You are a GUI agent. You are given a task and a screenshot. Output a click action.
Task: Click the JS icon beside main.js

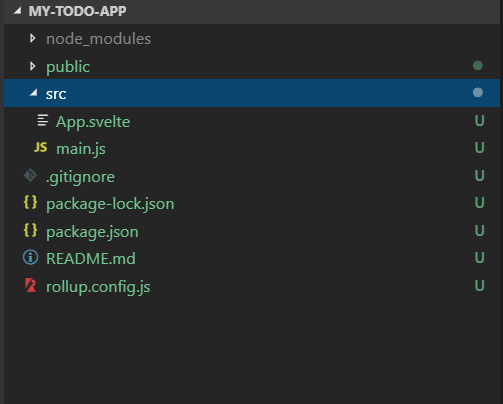click(40, 147)
